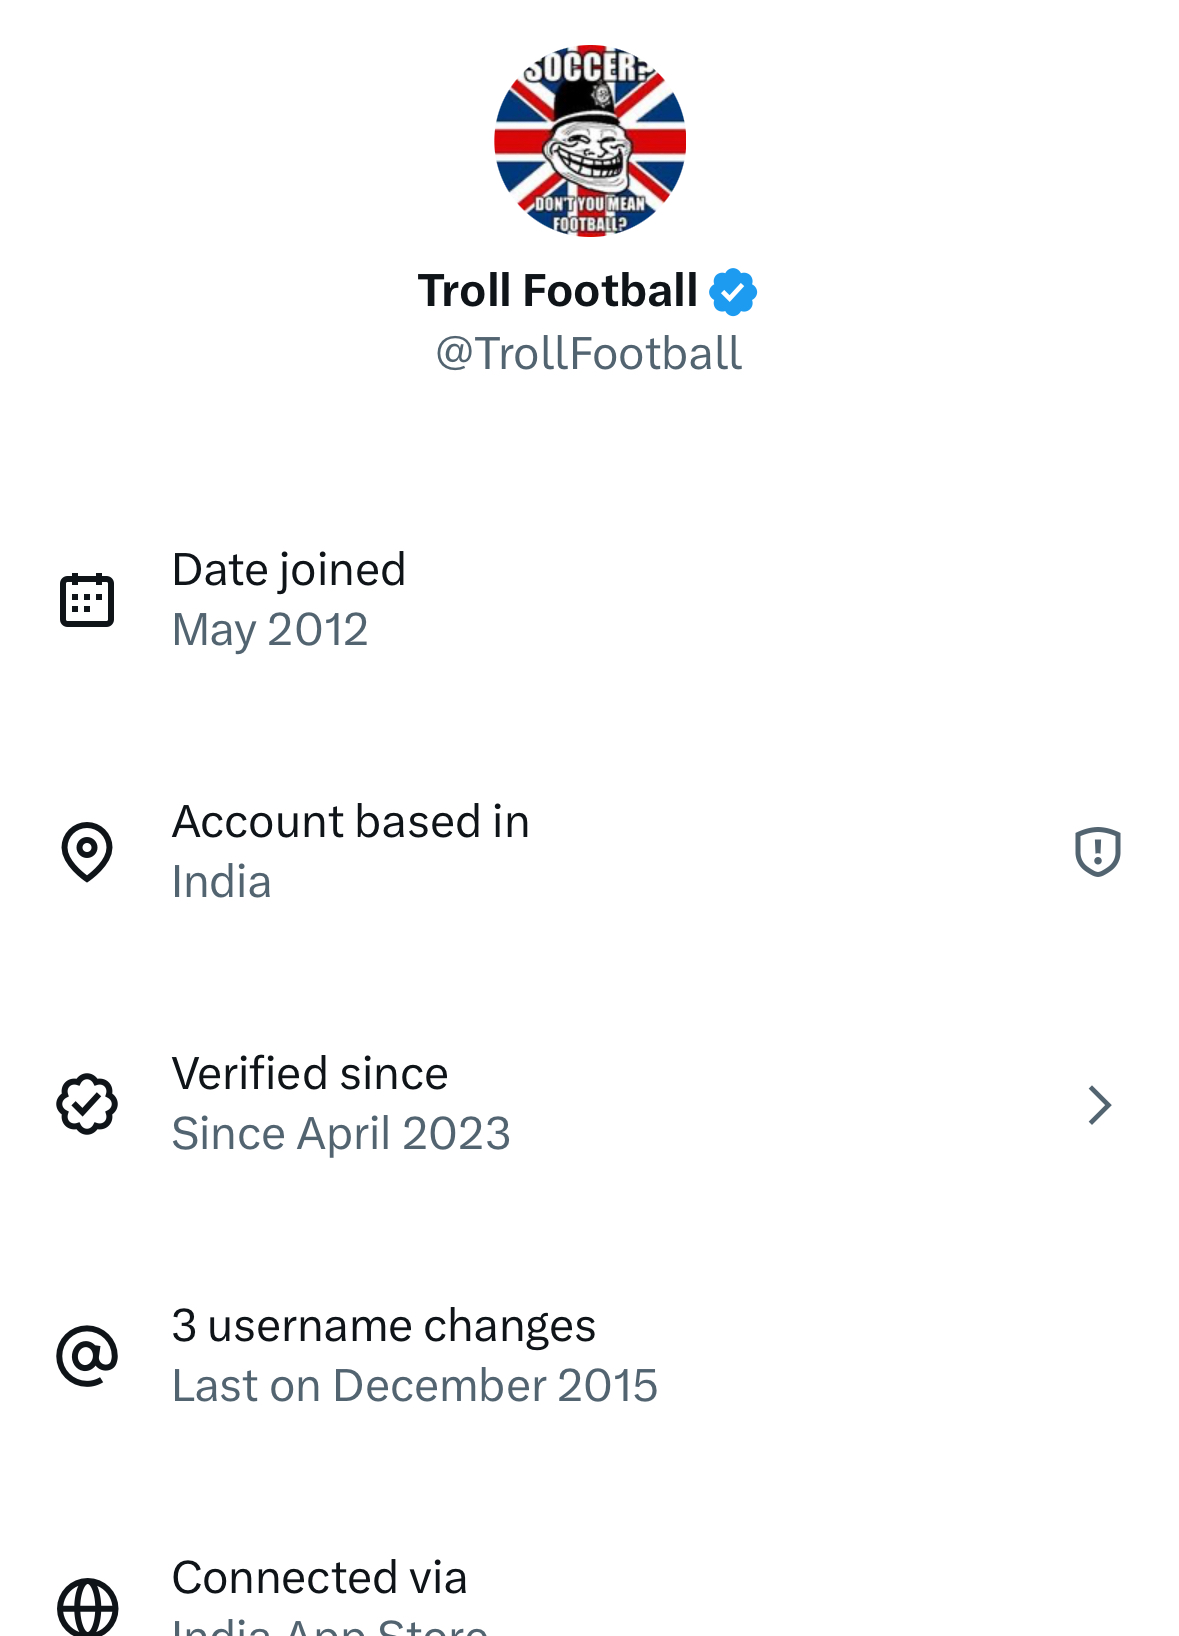Click the @ username changes icon
The height and width of the screenshot is (1636, 1179).
[x=87, y=1356]
